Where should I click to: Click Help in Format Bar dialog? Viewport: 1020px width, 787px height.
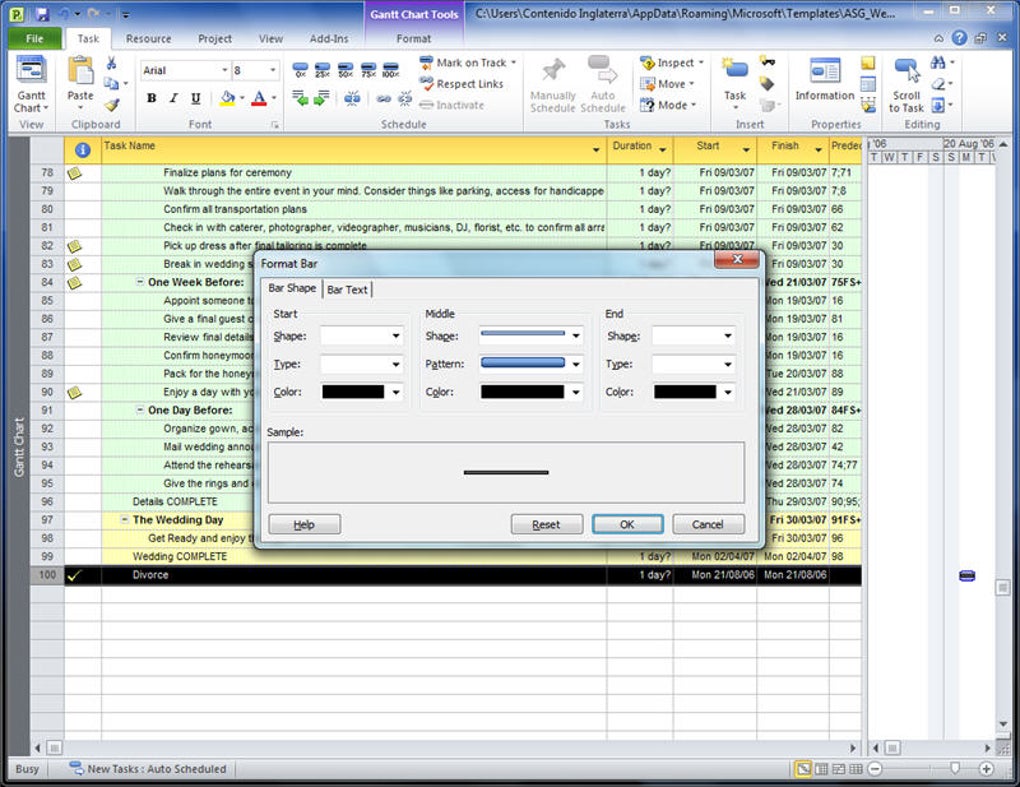click(304, 524)
